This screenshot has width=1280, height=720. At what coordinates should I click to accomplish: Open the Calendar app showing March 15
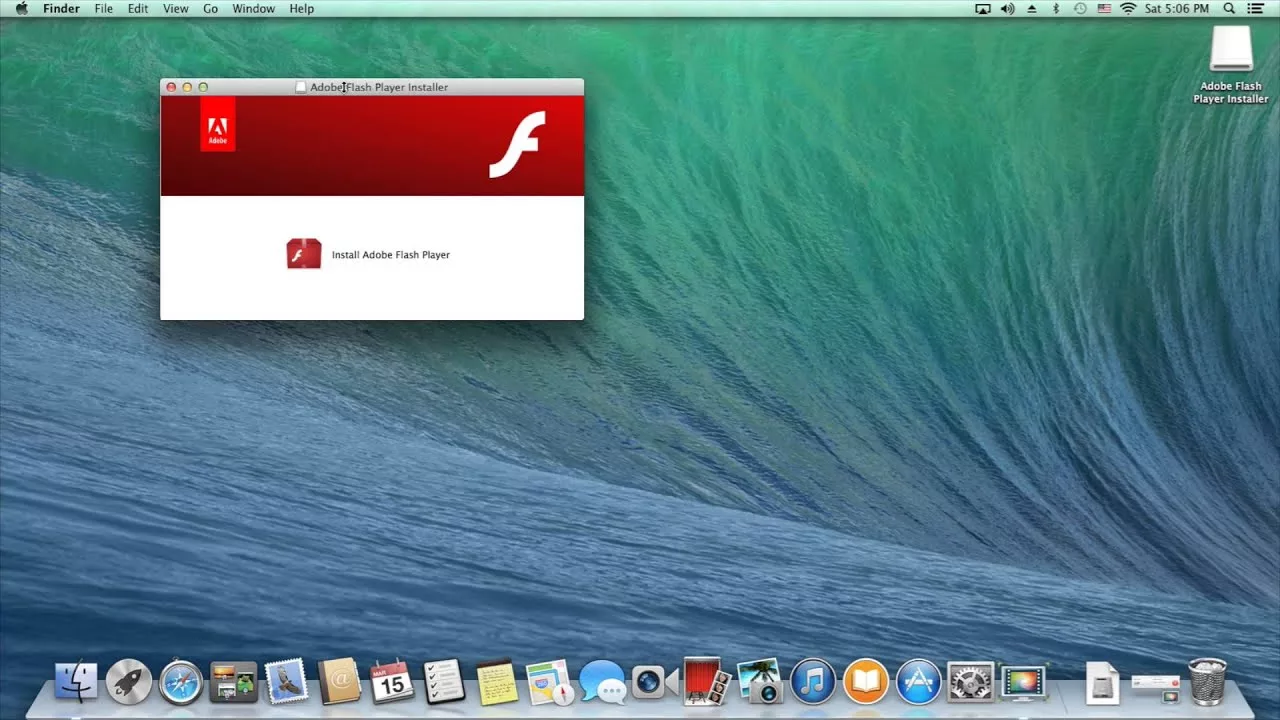pos(392,684)
